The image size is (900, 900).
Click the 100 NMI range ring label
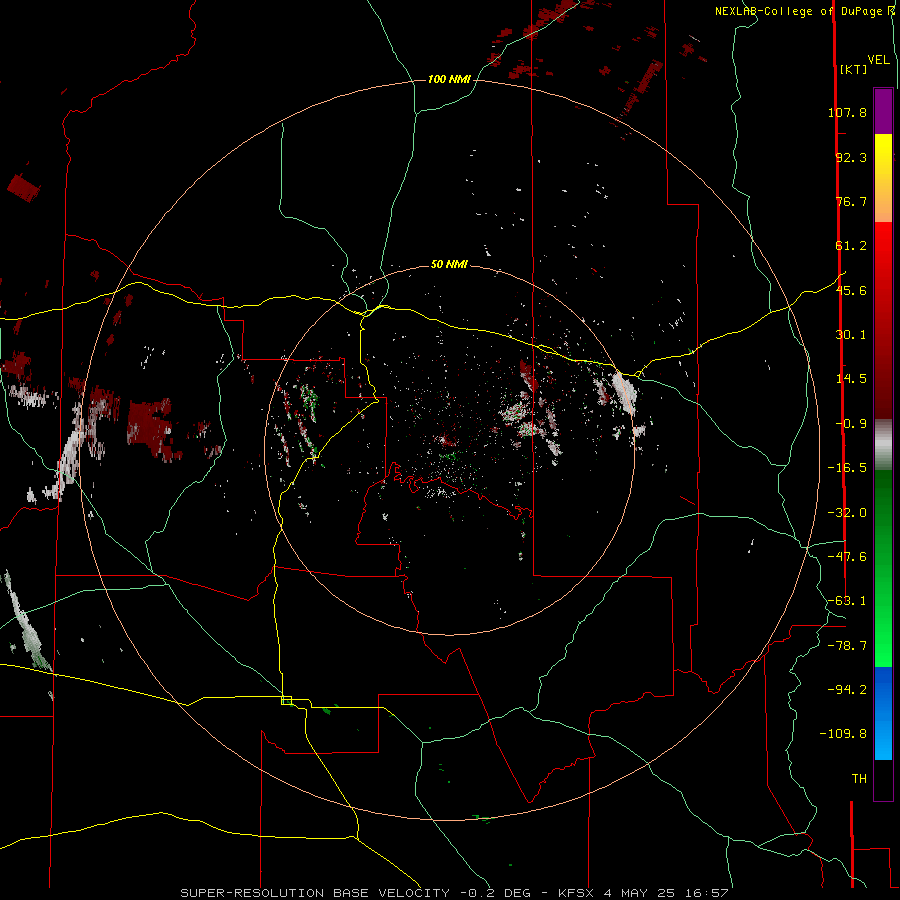coord(449,79)
